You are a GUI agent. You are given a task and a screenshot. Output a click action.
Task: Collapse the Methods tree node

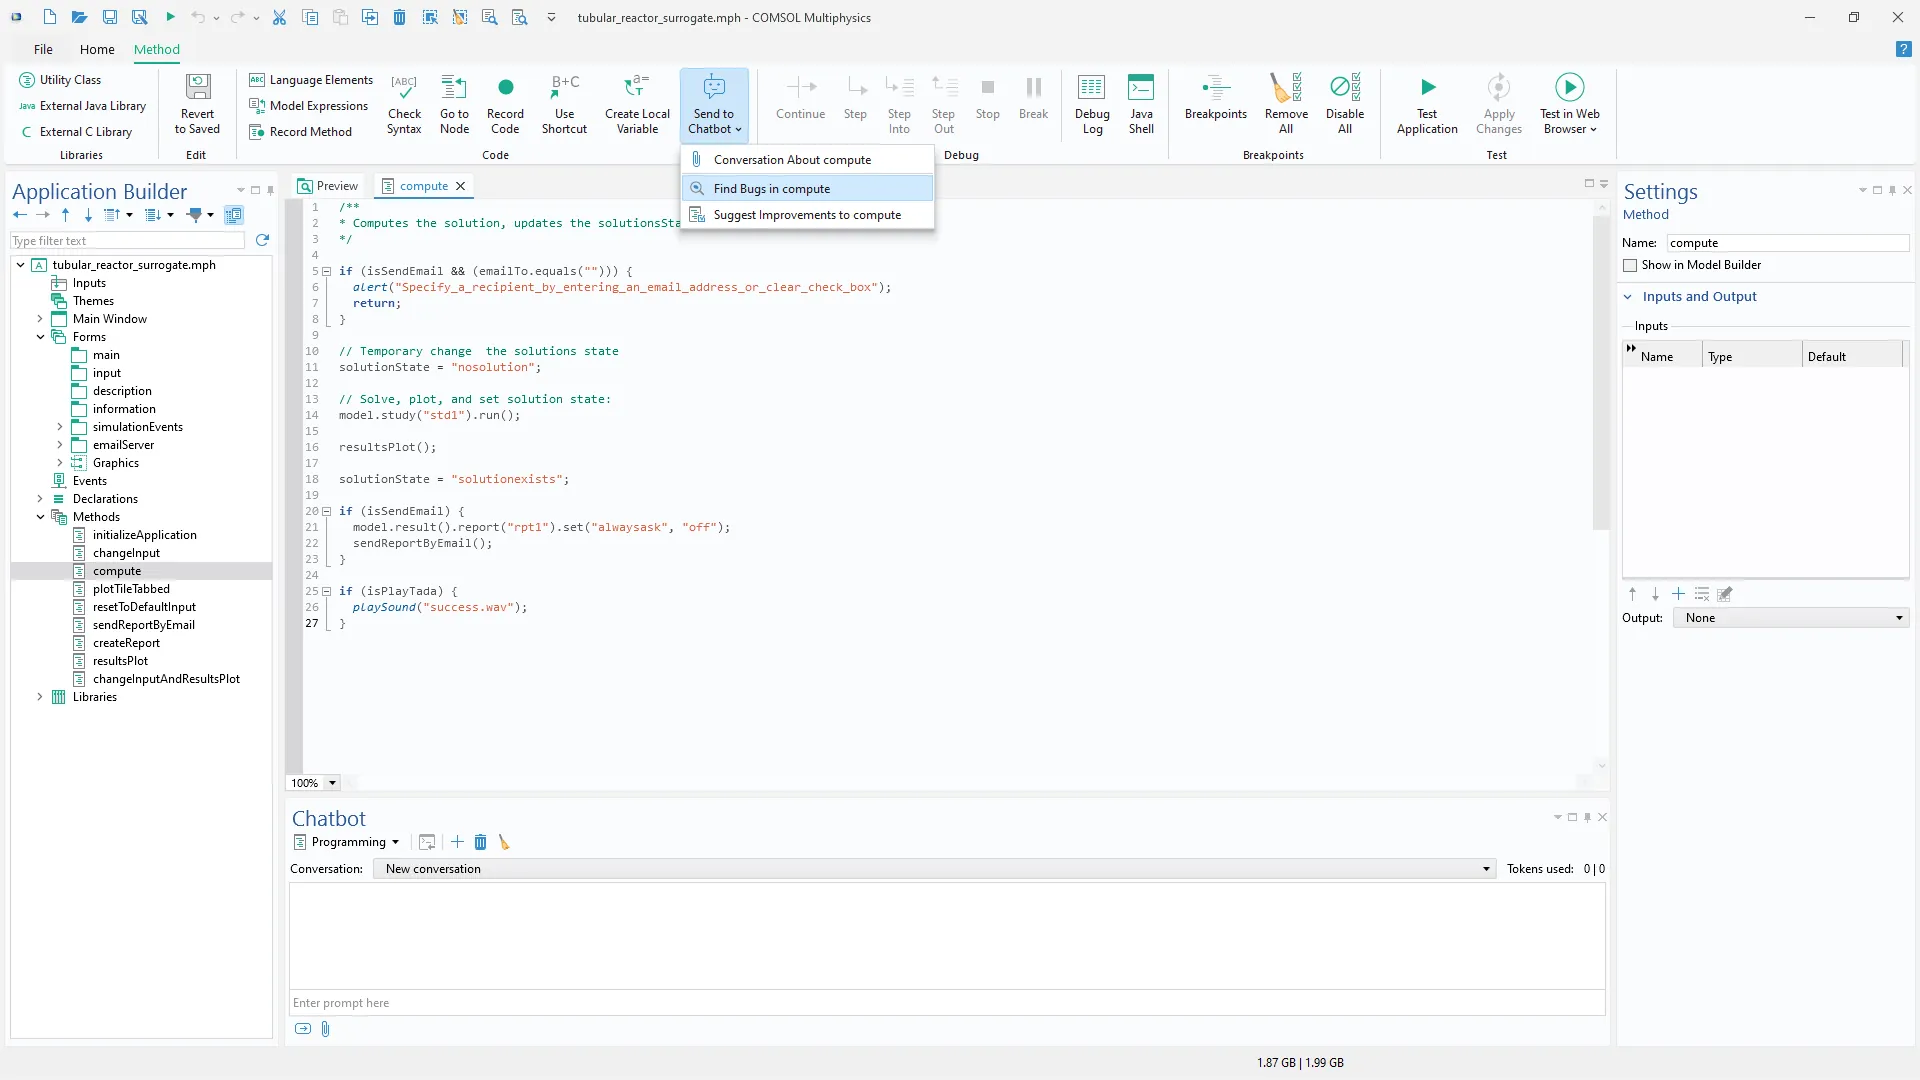pos(40,517)
